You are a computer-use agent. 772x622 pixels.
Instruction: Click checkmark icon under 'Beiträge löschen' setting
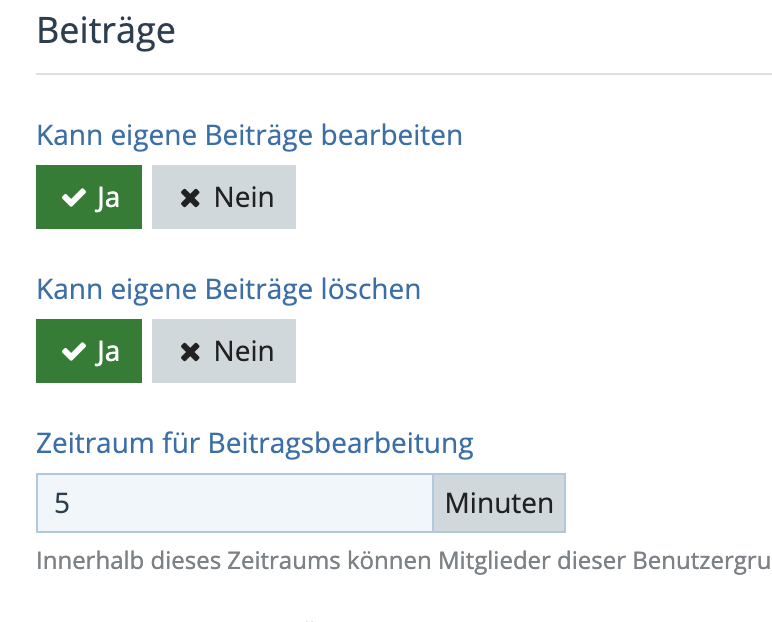click(x=74, y=352)
